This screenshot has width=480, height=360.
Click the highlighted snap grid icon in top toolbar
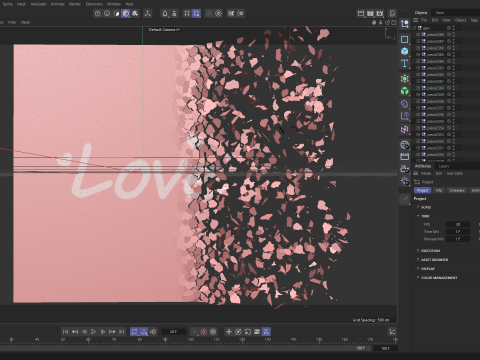click(196, 13)
